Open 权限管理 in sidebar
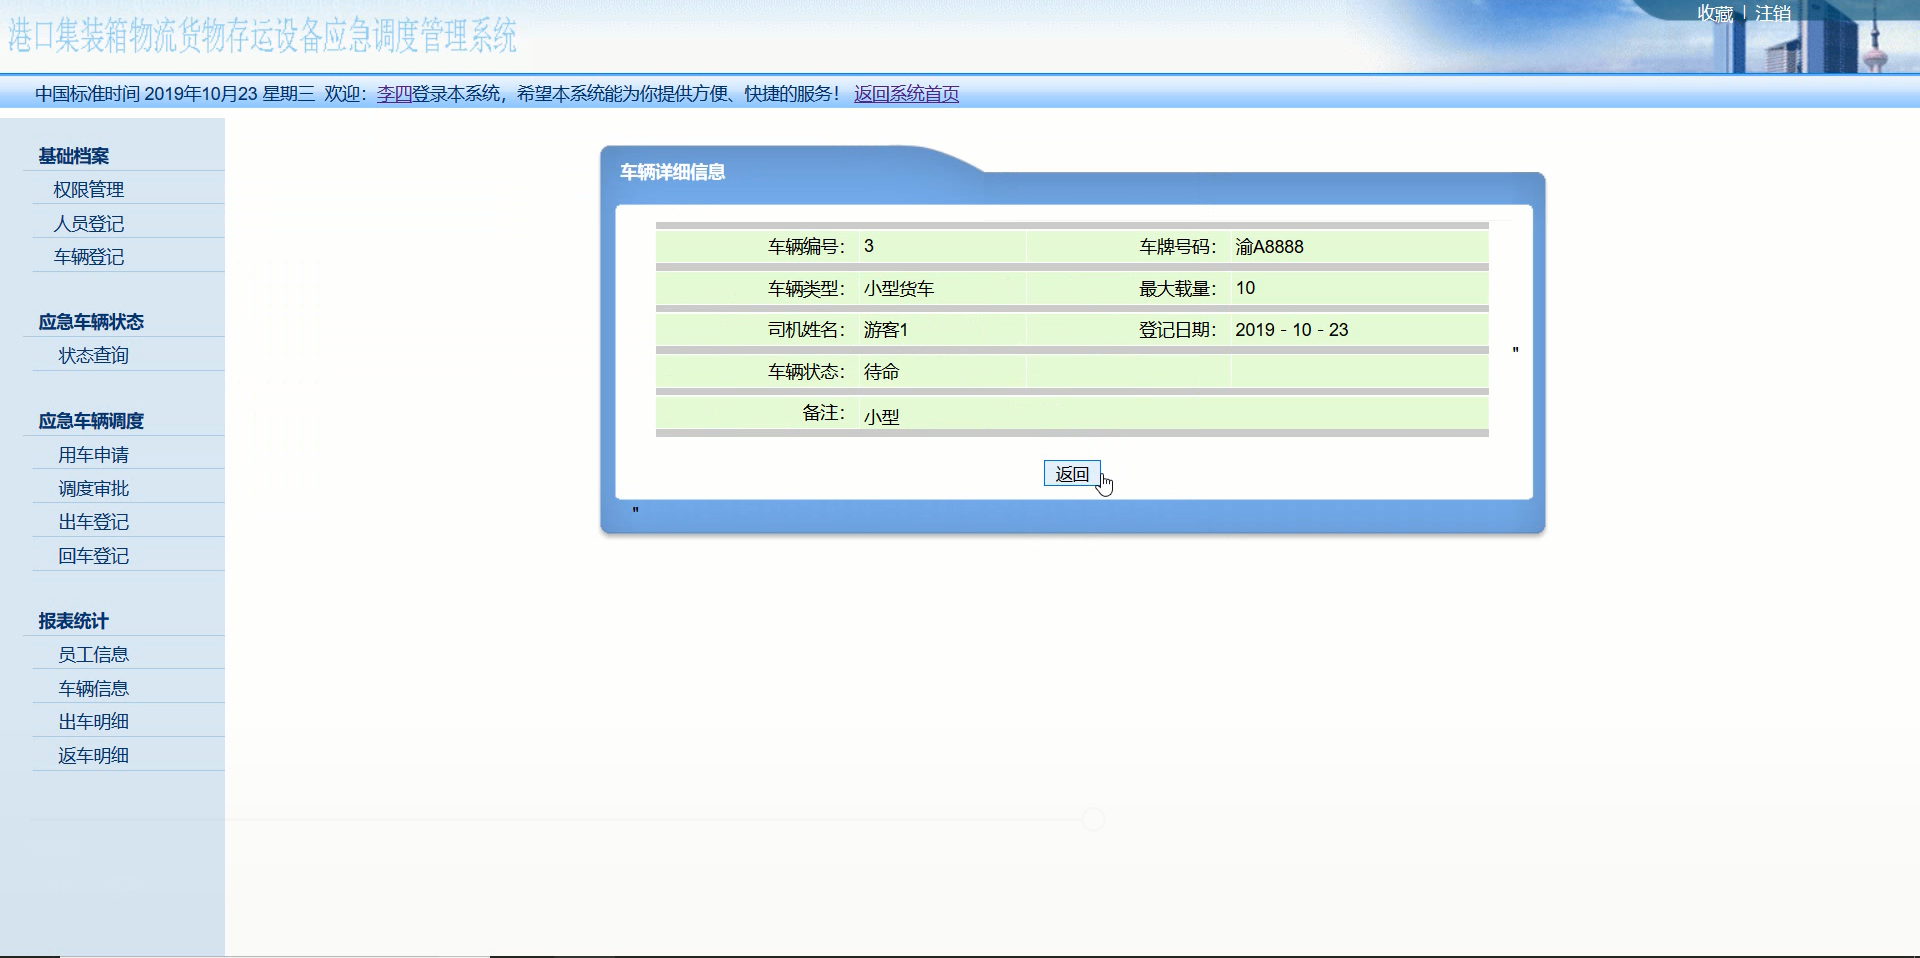1920x958 pixels. tap(89, 189)
